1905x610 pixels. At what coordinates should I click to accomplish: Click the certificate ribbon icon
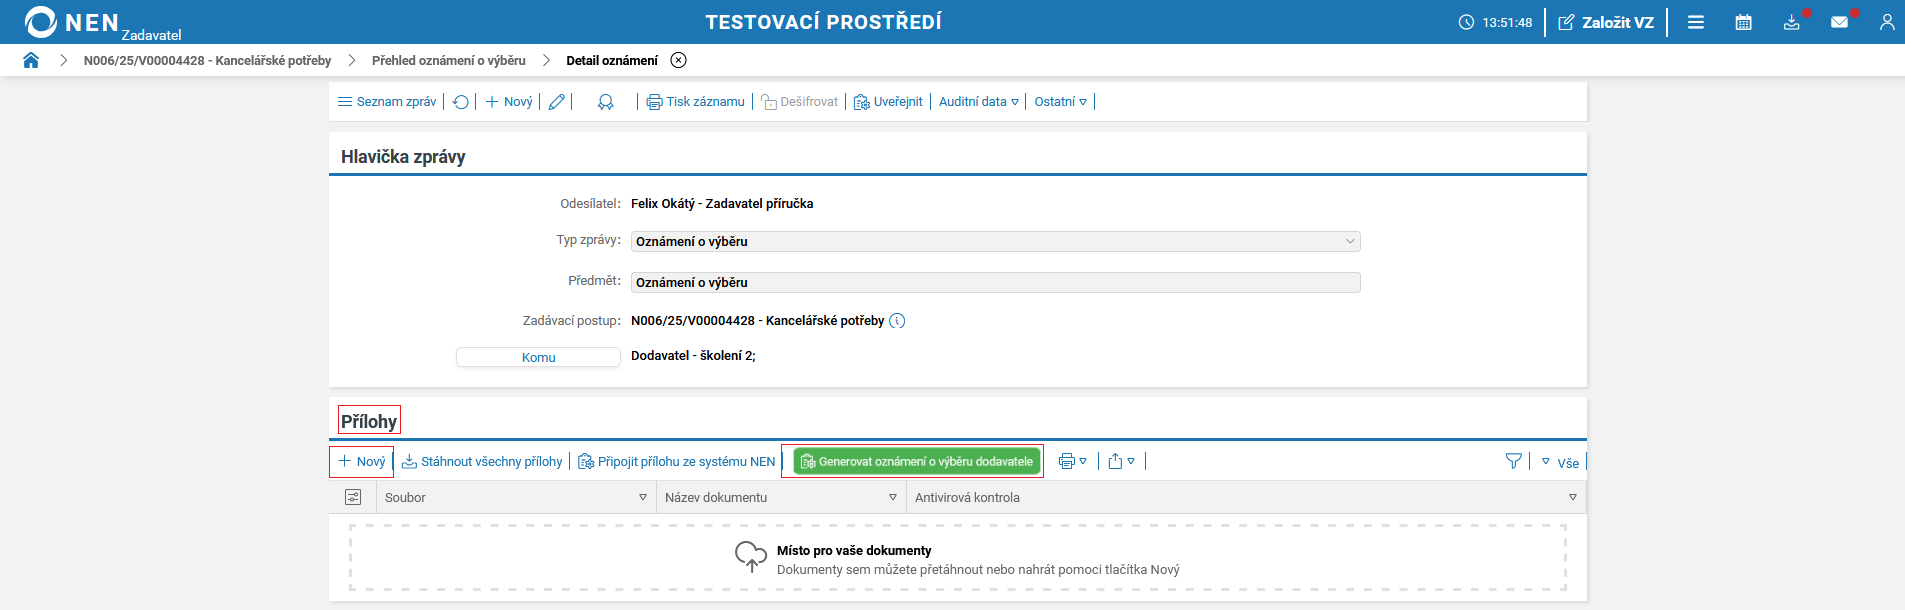pos(605,102)
